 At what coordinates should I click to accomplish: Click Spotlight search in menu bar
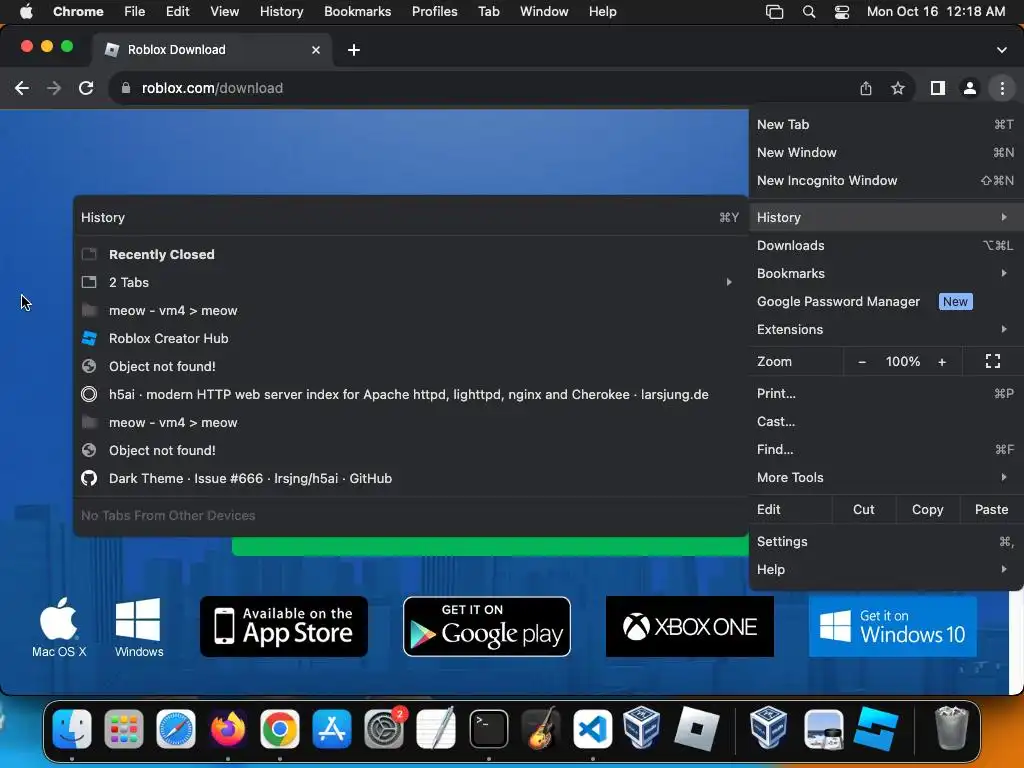(x=808, y=12)
